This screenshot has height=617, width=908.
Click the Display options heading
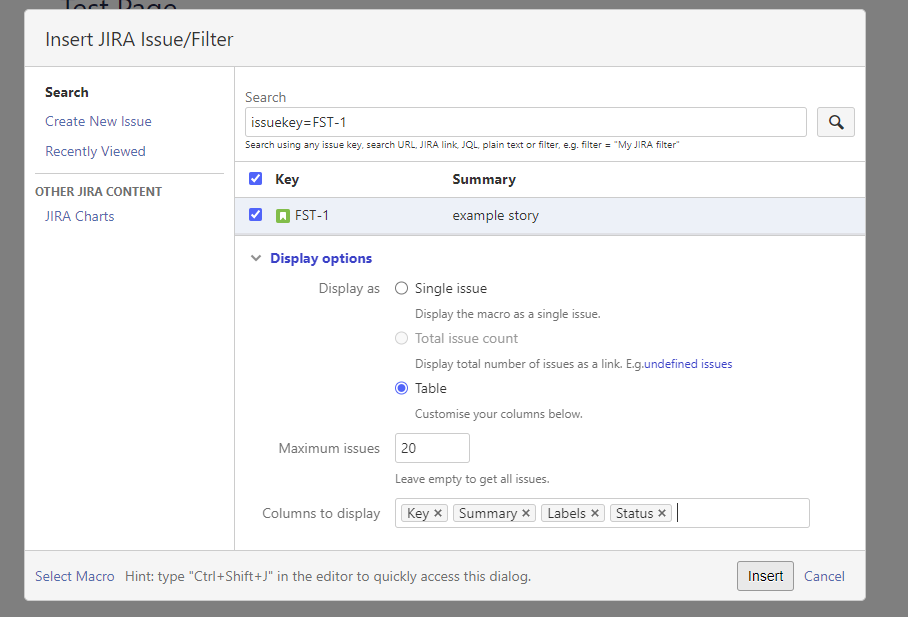(x=321, y=258)
